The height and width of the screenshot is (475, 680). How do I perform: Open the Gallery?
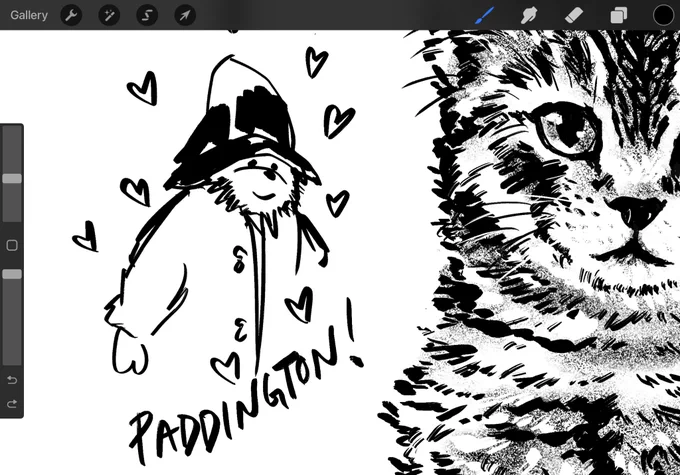point(29,15)
